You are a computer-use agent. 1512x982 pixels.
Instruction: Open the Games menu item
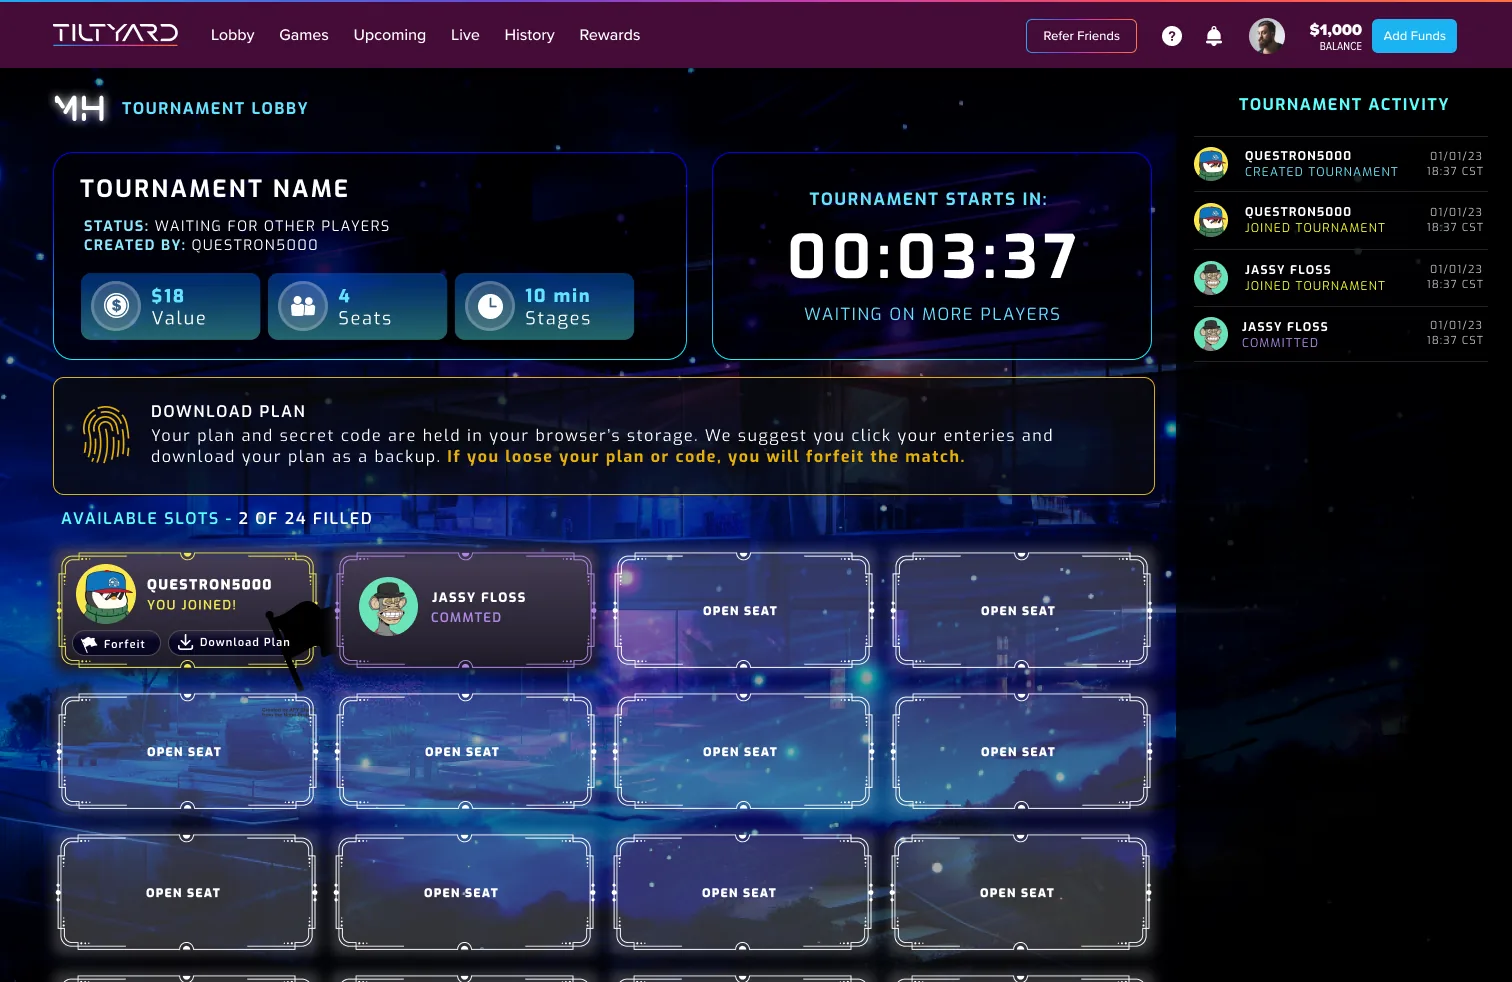304,35
